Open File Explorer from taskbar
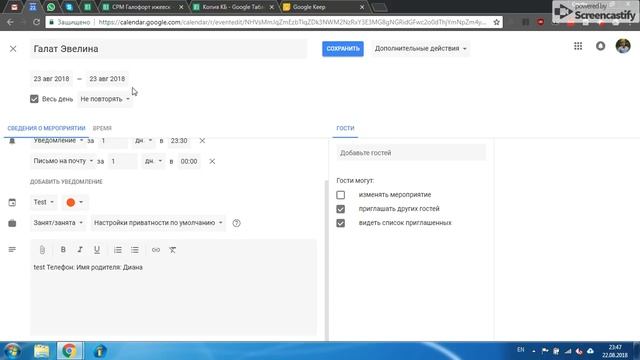This screenshot has width=640, height=360. [x=41, y=351]
